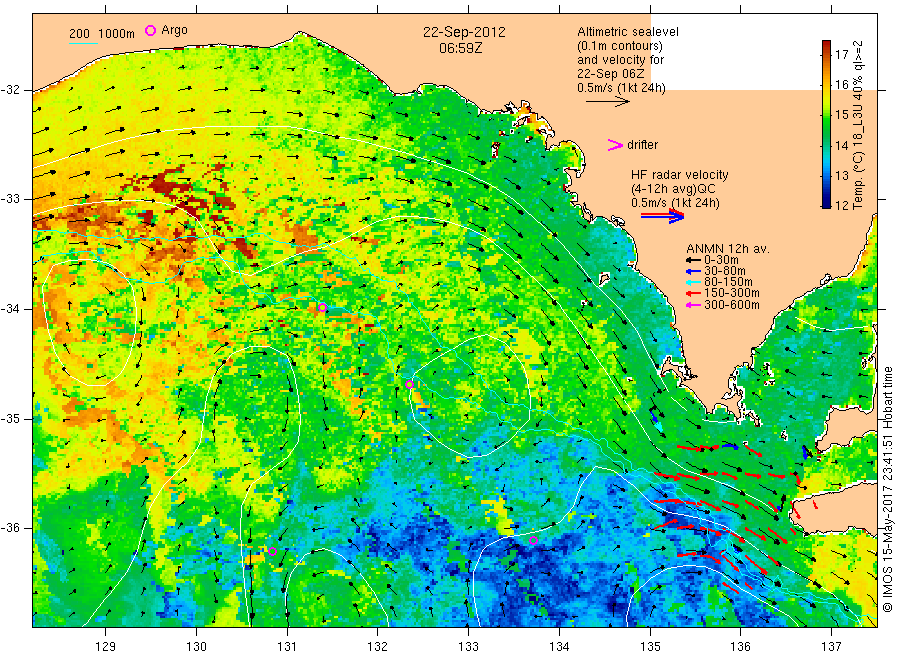Viewport: 900px width, 660px height.
Task: Click the dark blue bottom of color bar
Action: 827,202
